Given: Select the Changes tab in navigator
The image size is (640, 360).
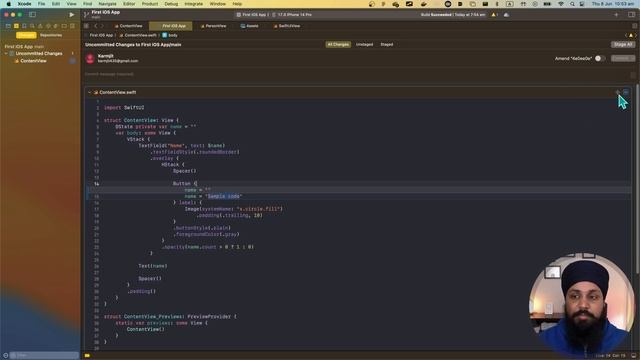Looking at the screenshot, I should pos(26,35).
